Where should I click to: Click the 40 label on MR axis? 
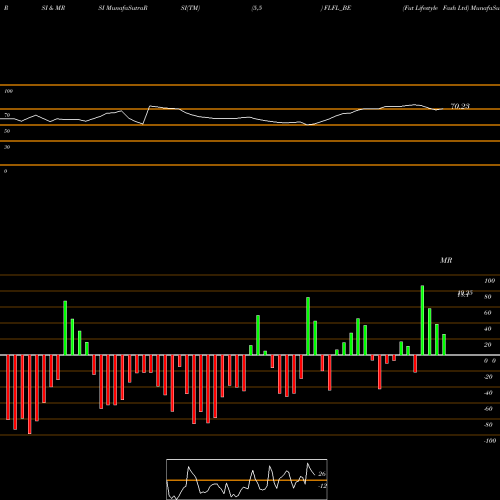tap(487, 329)
